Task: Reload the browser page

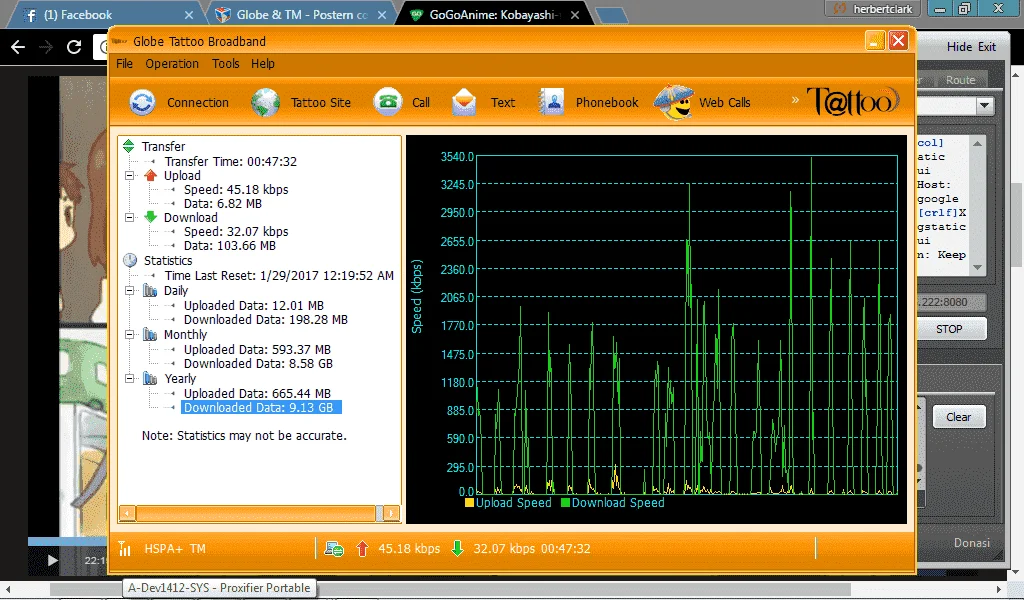Action: [74, 46]
